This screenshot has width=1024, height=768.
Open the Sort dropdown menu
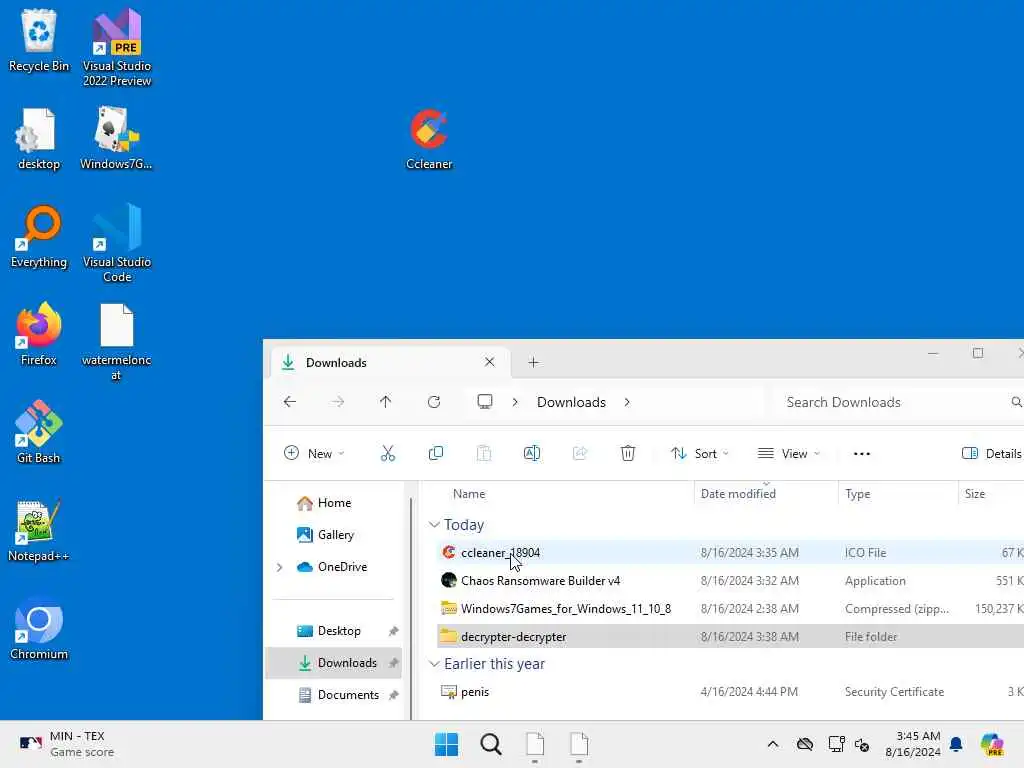pos(699,453)
